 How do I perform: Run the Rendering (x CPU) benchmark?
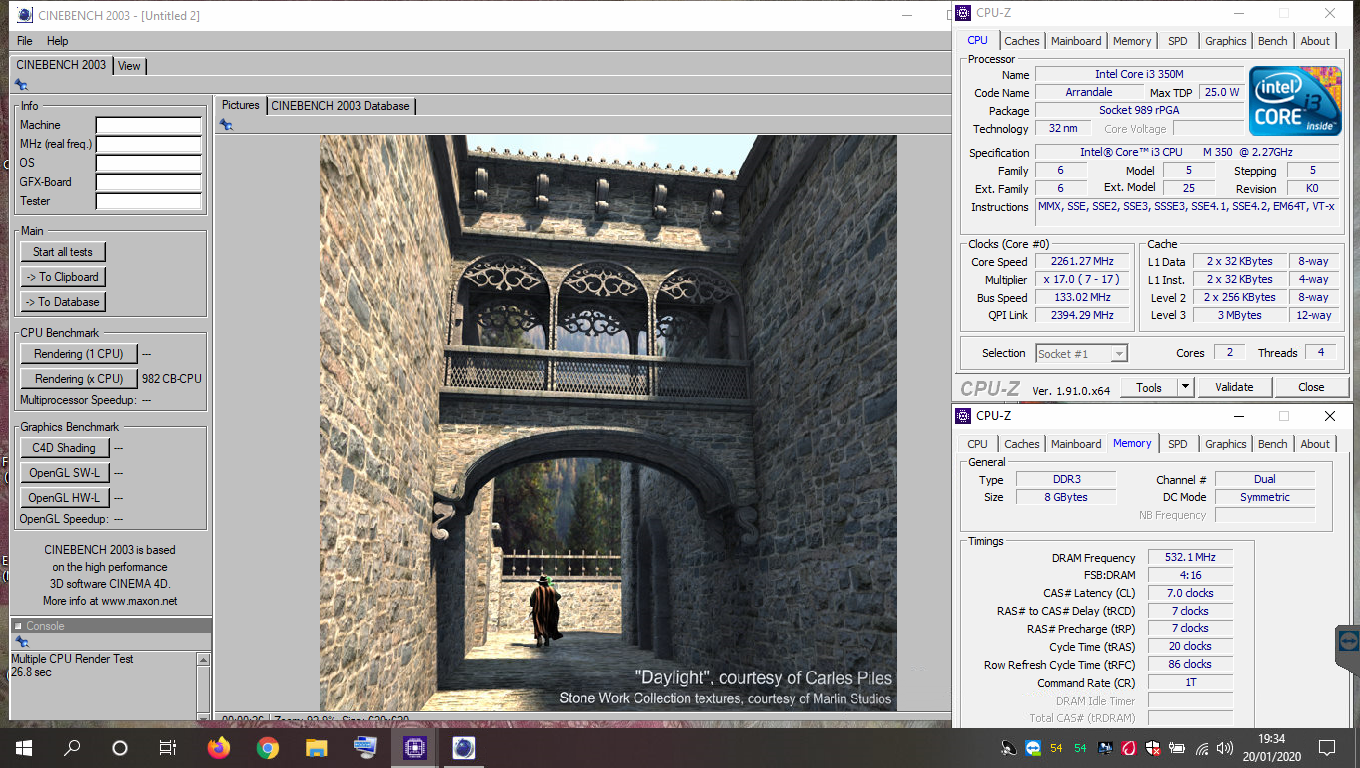tap(79, 379)
